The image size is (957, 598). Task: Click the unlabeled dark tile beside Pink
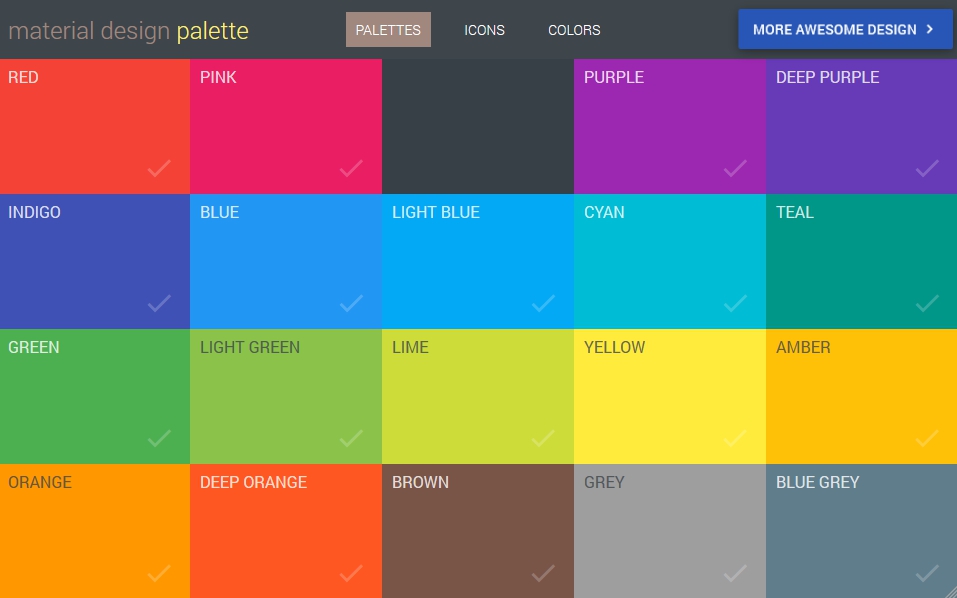coord(477,125)
